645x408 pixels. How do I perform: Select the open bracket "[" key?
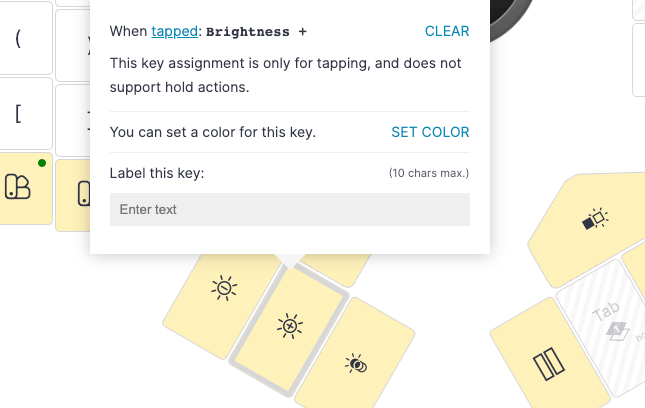pos(24,114)
